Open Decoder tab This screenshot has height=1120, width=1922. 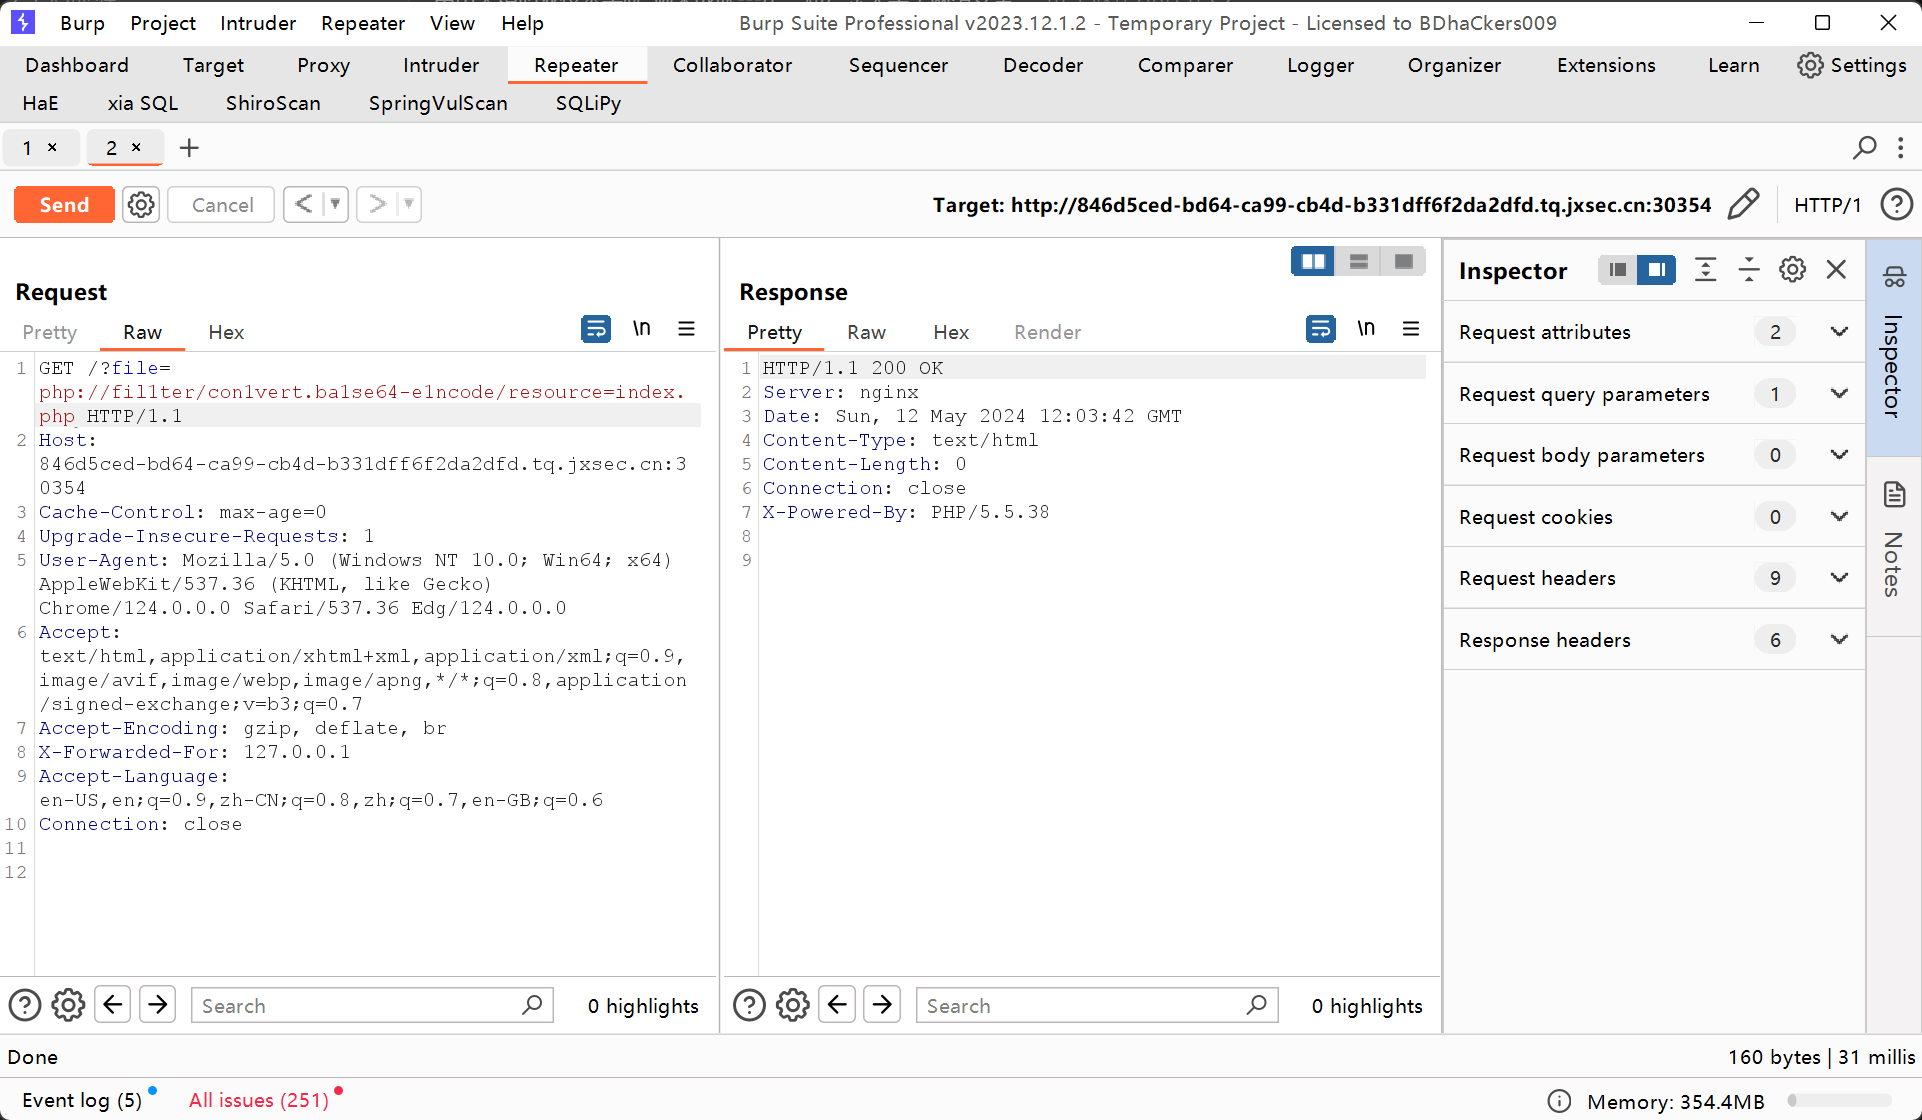1043,65
